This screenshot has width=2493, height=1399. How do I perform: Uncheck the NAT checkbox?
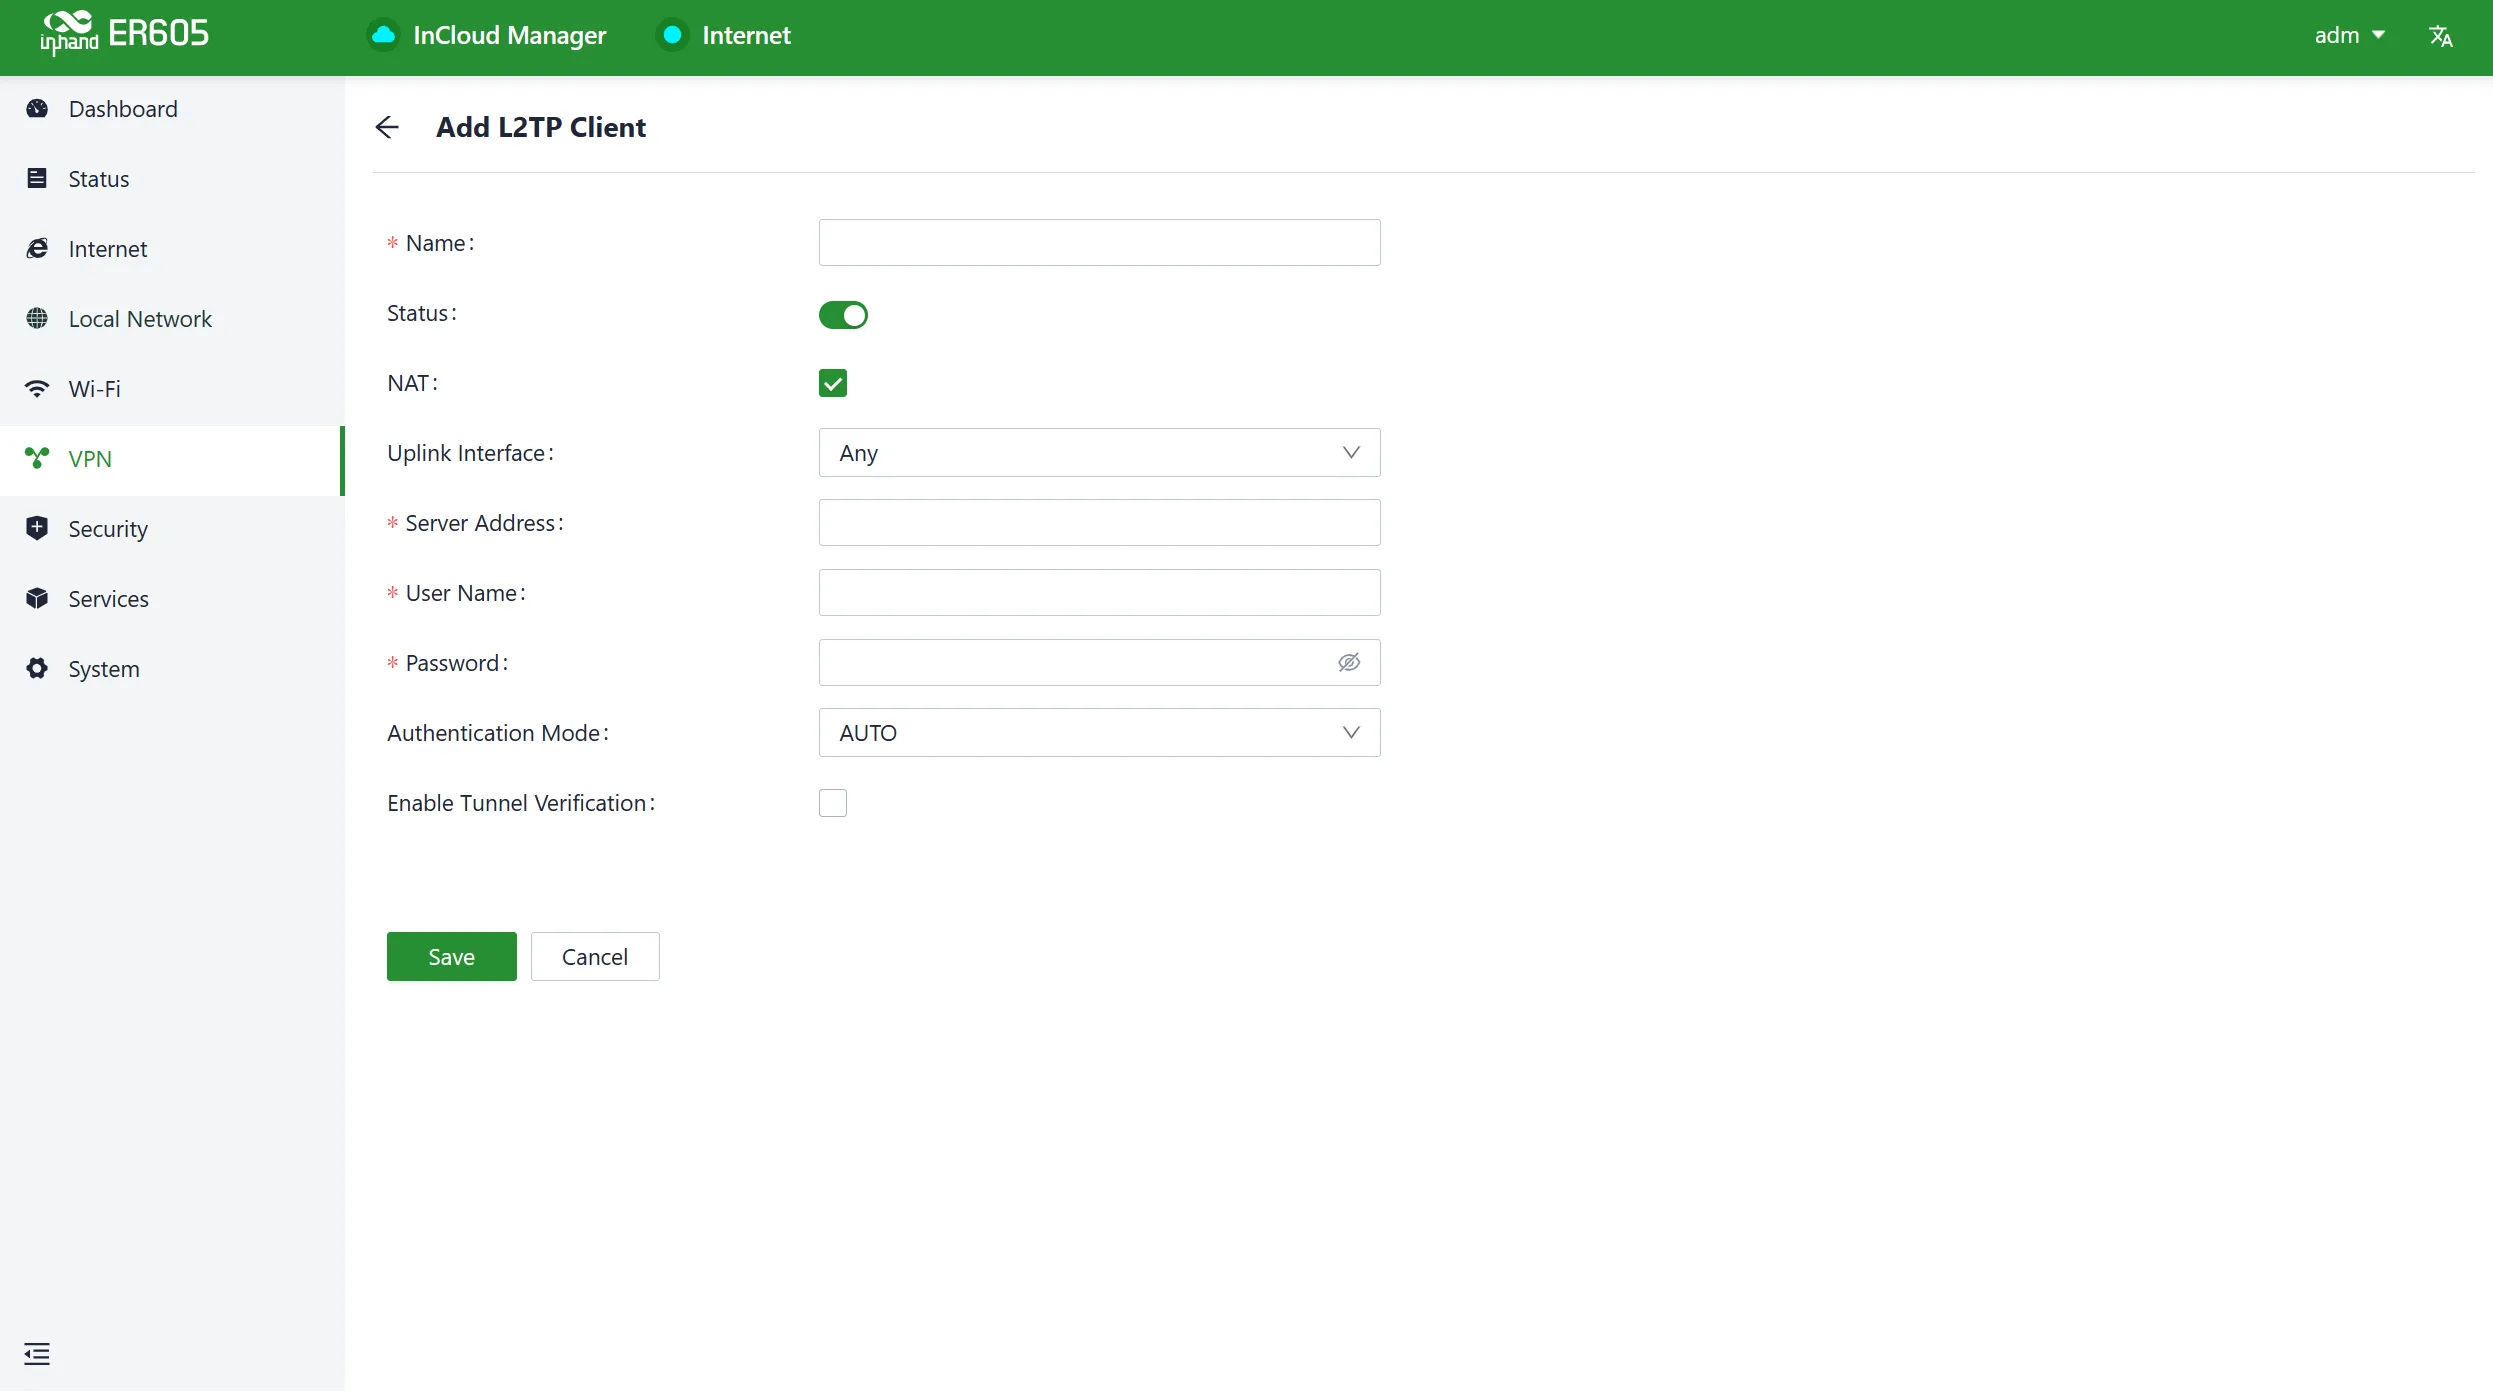tap(833, 383)
